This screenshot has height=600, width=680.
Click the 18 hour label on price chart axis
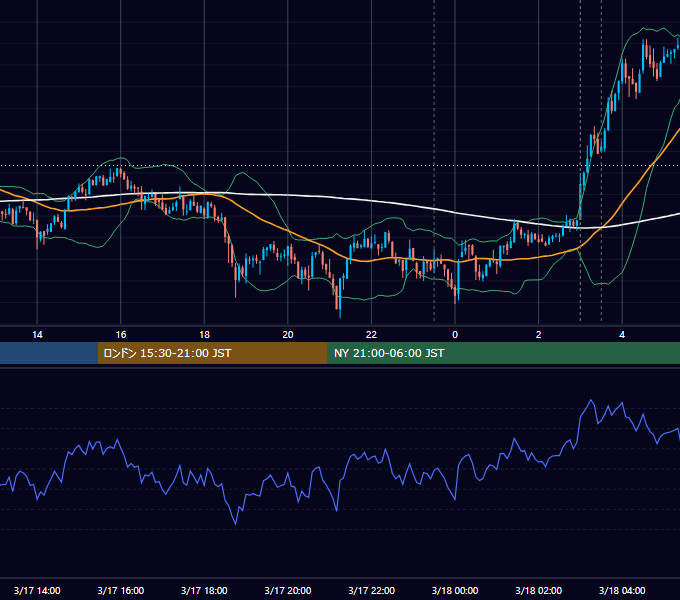coord(204,335)
